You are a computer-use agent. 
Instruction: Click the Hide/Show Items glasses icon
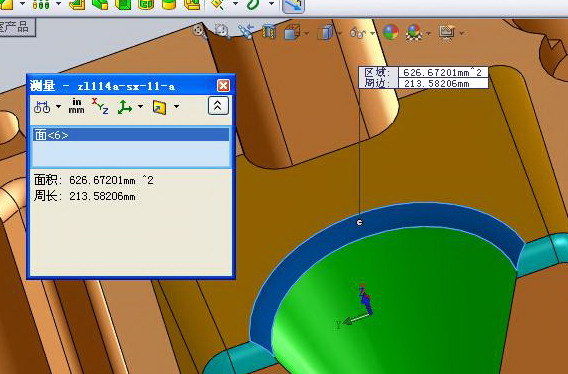click(358, 33)
